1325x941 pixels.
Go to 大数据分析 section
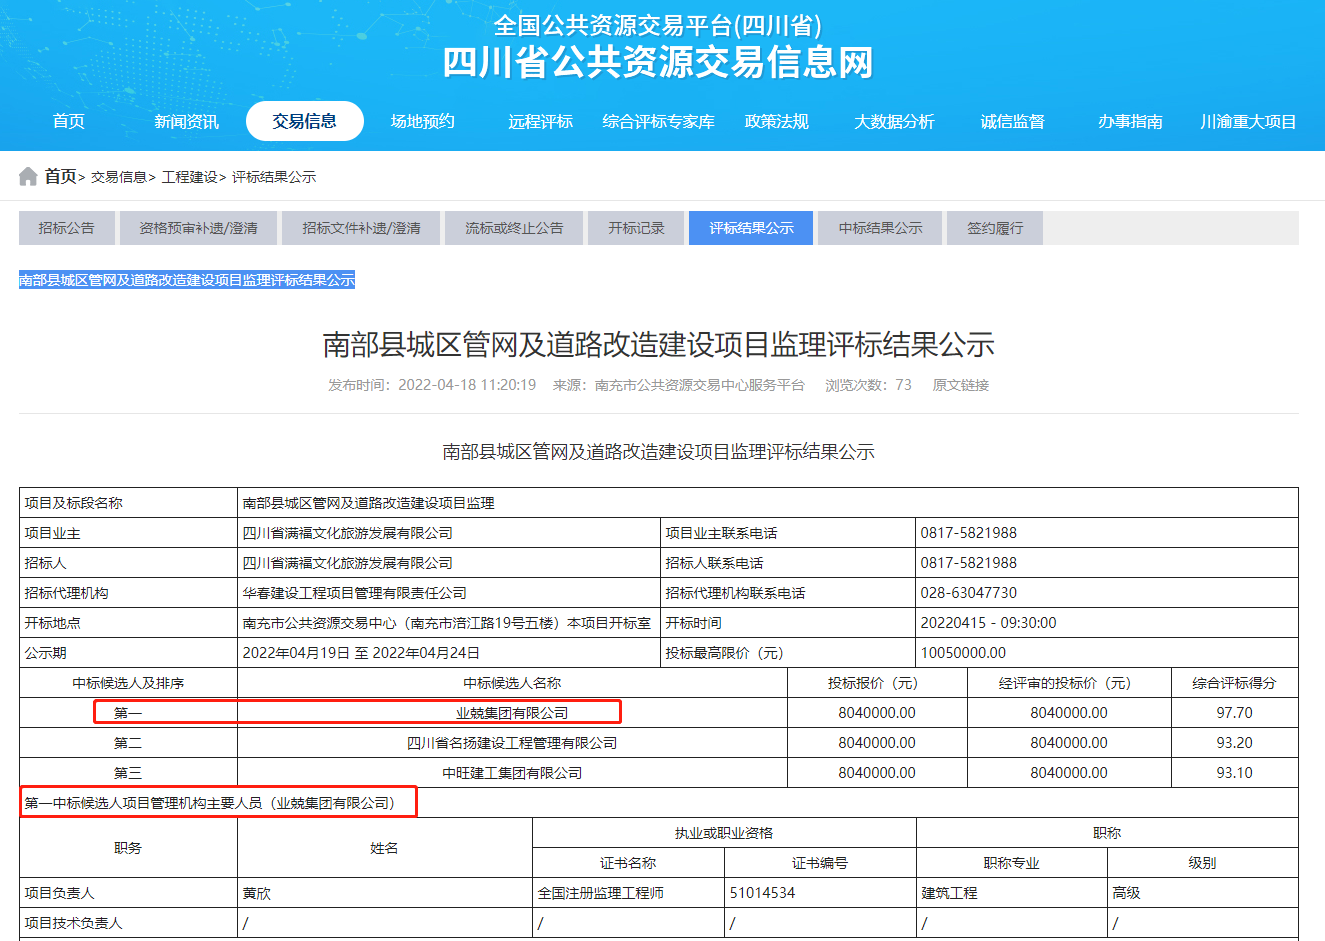tap(894, 122)
